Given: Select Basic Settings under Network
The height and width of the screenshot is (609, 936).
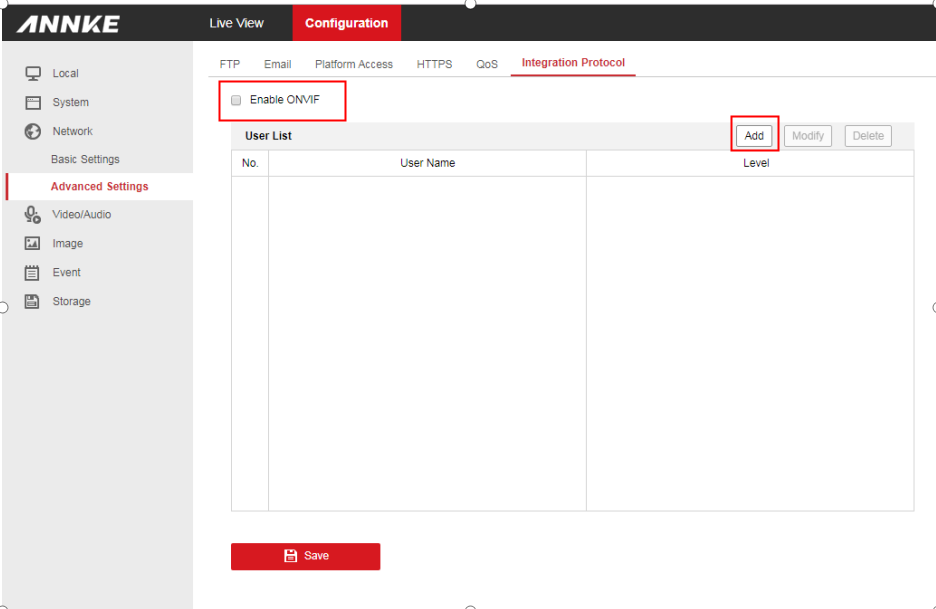Looking at the screenshot, I should click(x=85, y=159).
